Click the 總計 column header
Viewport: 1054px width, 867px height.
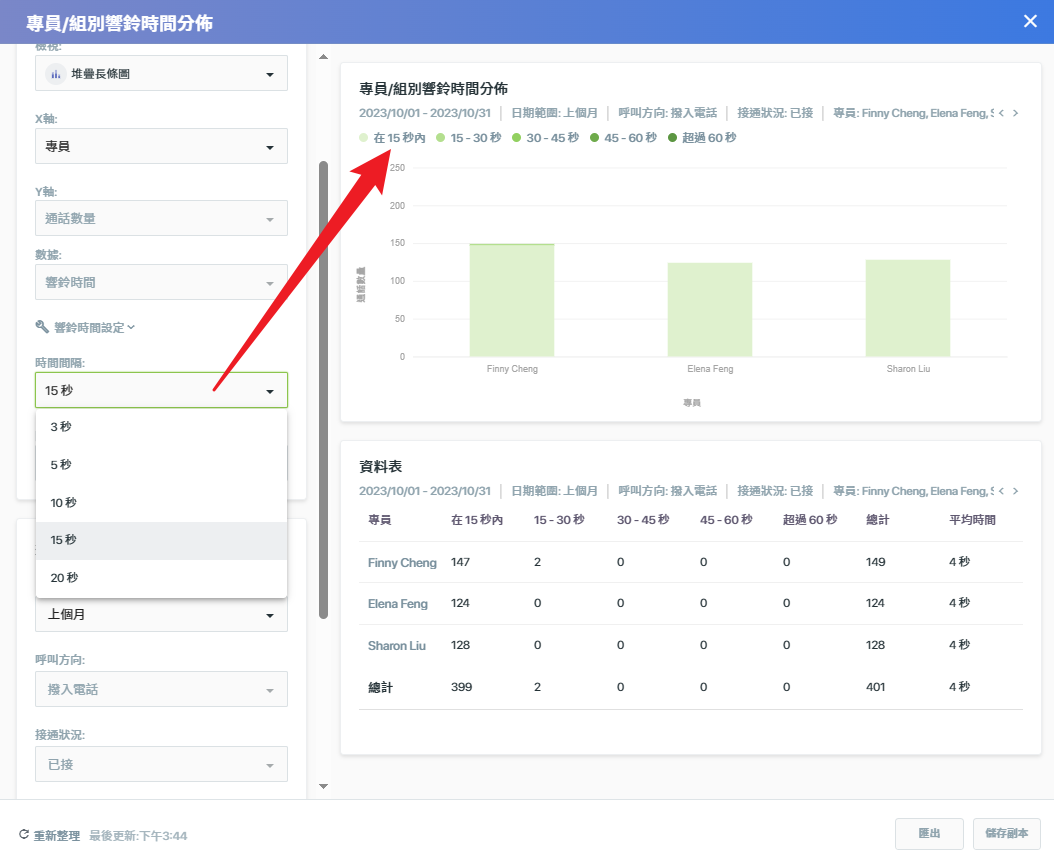(878, 520)
